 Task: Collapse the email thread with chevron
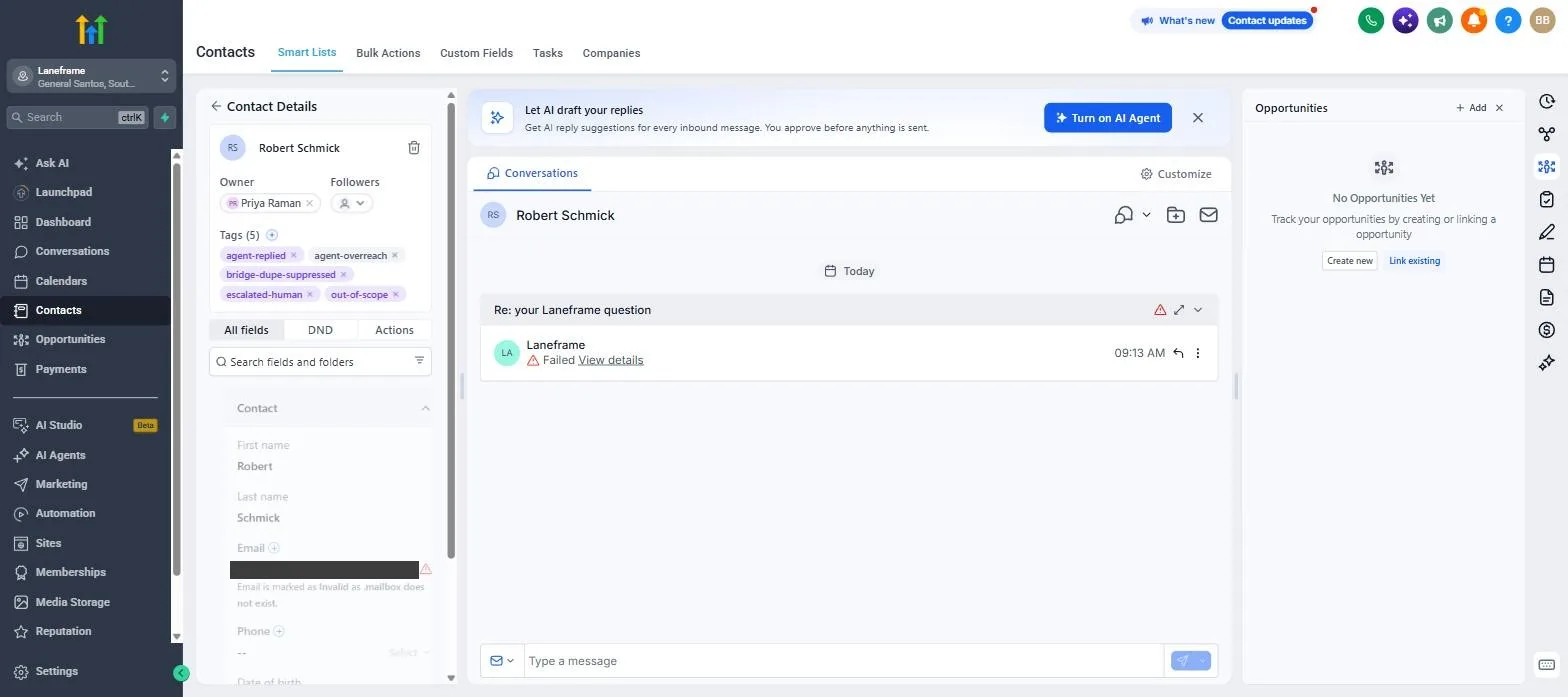pyautogui.click(x=1198, y=310)
